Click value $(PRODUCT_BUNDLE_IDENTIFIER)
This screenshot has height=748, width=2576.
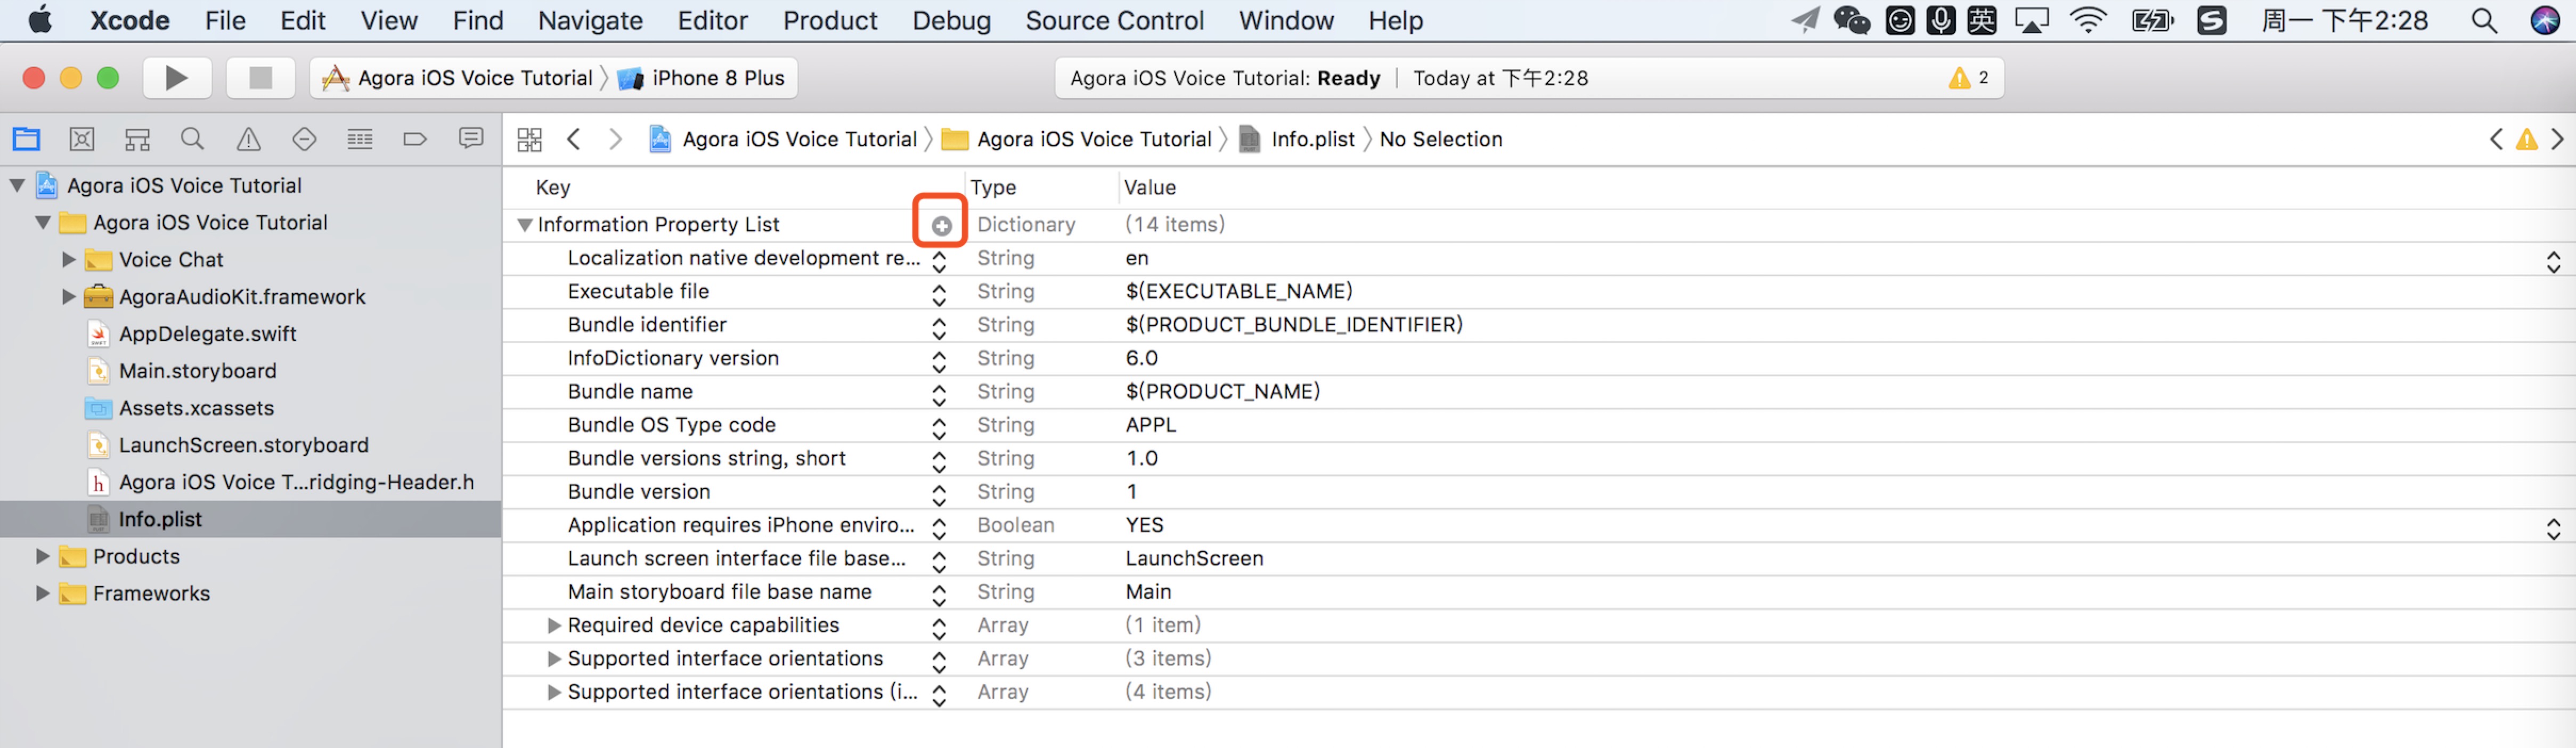1294,324
